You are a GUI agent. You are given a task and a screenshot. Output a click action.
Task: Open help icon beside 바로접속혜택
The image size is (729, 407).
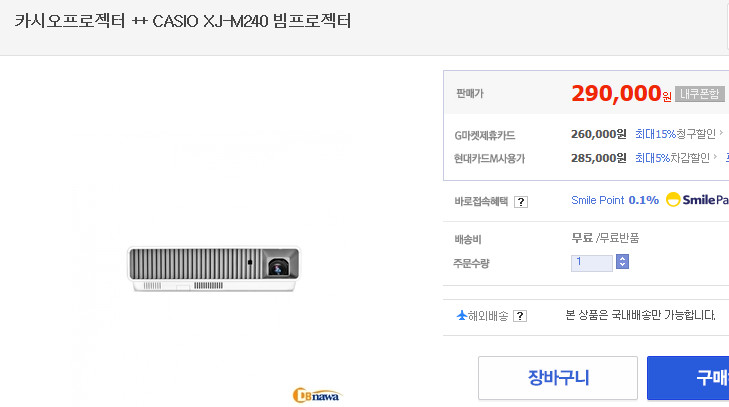coord(520,201)
